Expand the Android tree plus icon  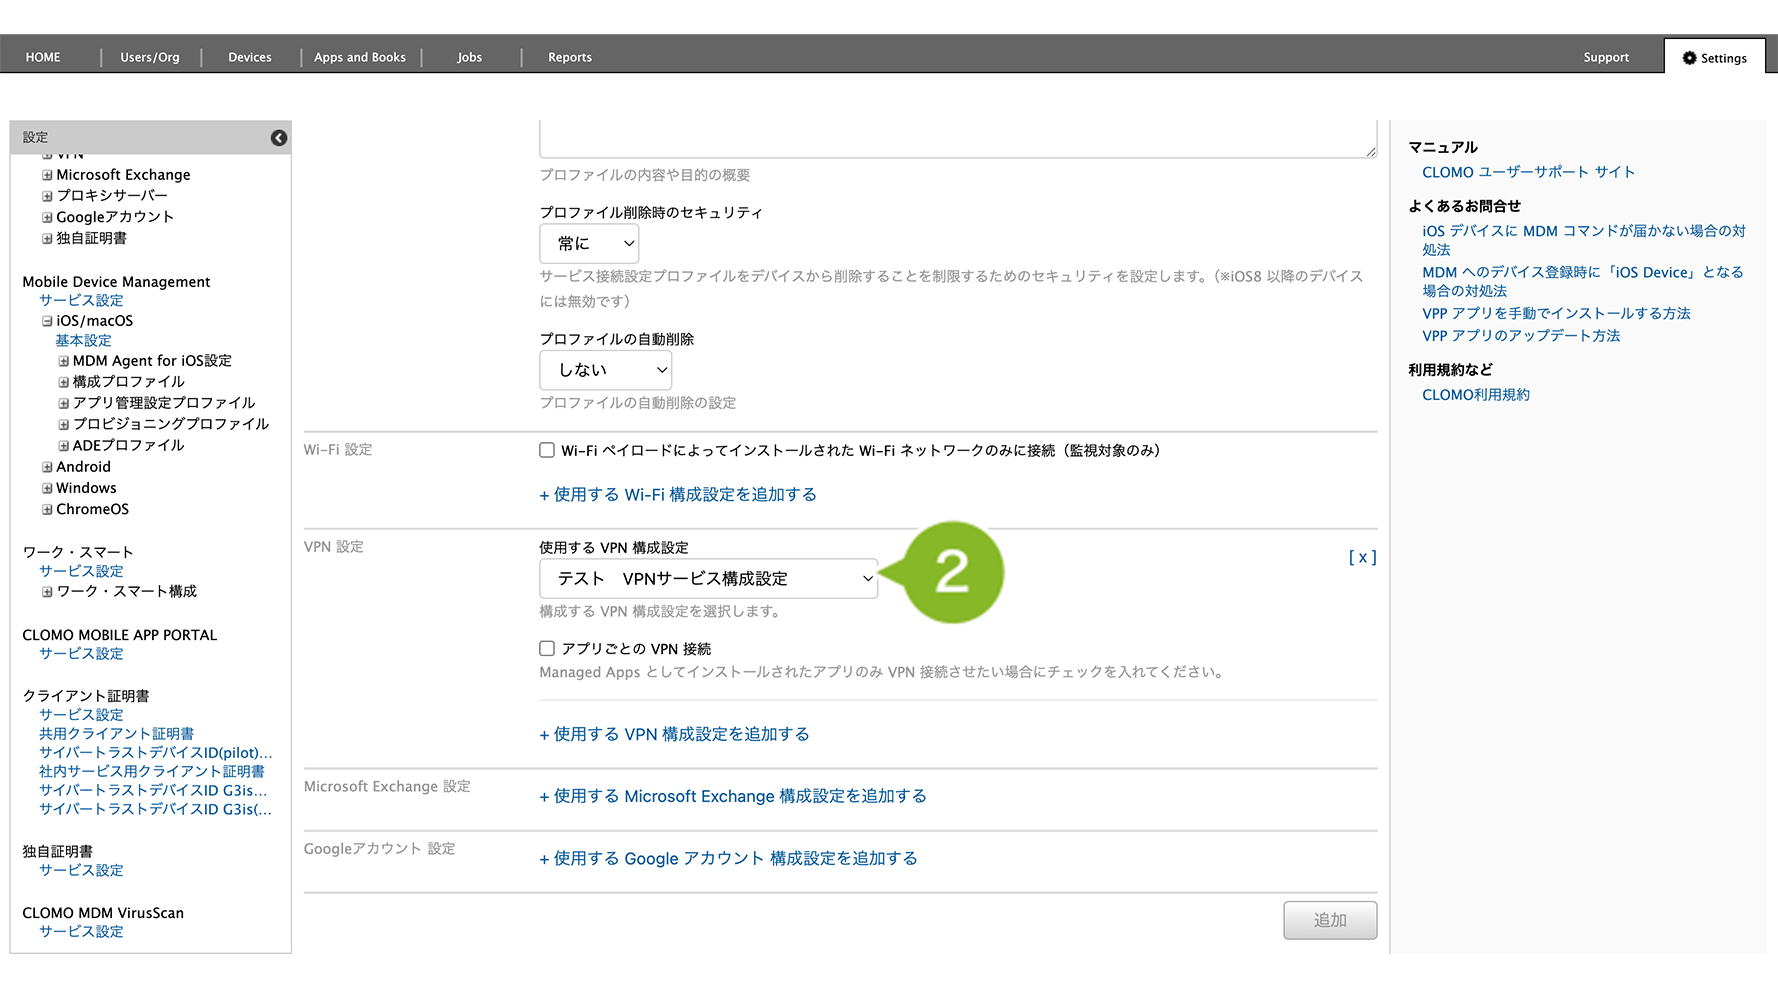[x=47, y=467]
